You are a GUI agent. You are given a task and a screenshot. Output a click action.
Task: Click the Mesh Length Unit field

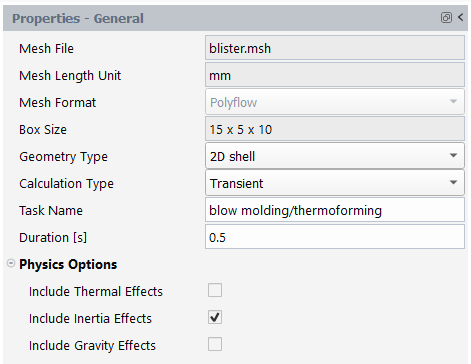click(x=335, y=75)
